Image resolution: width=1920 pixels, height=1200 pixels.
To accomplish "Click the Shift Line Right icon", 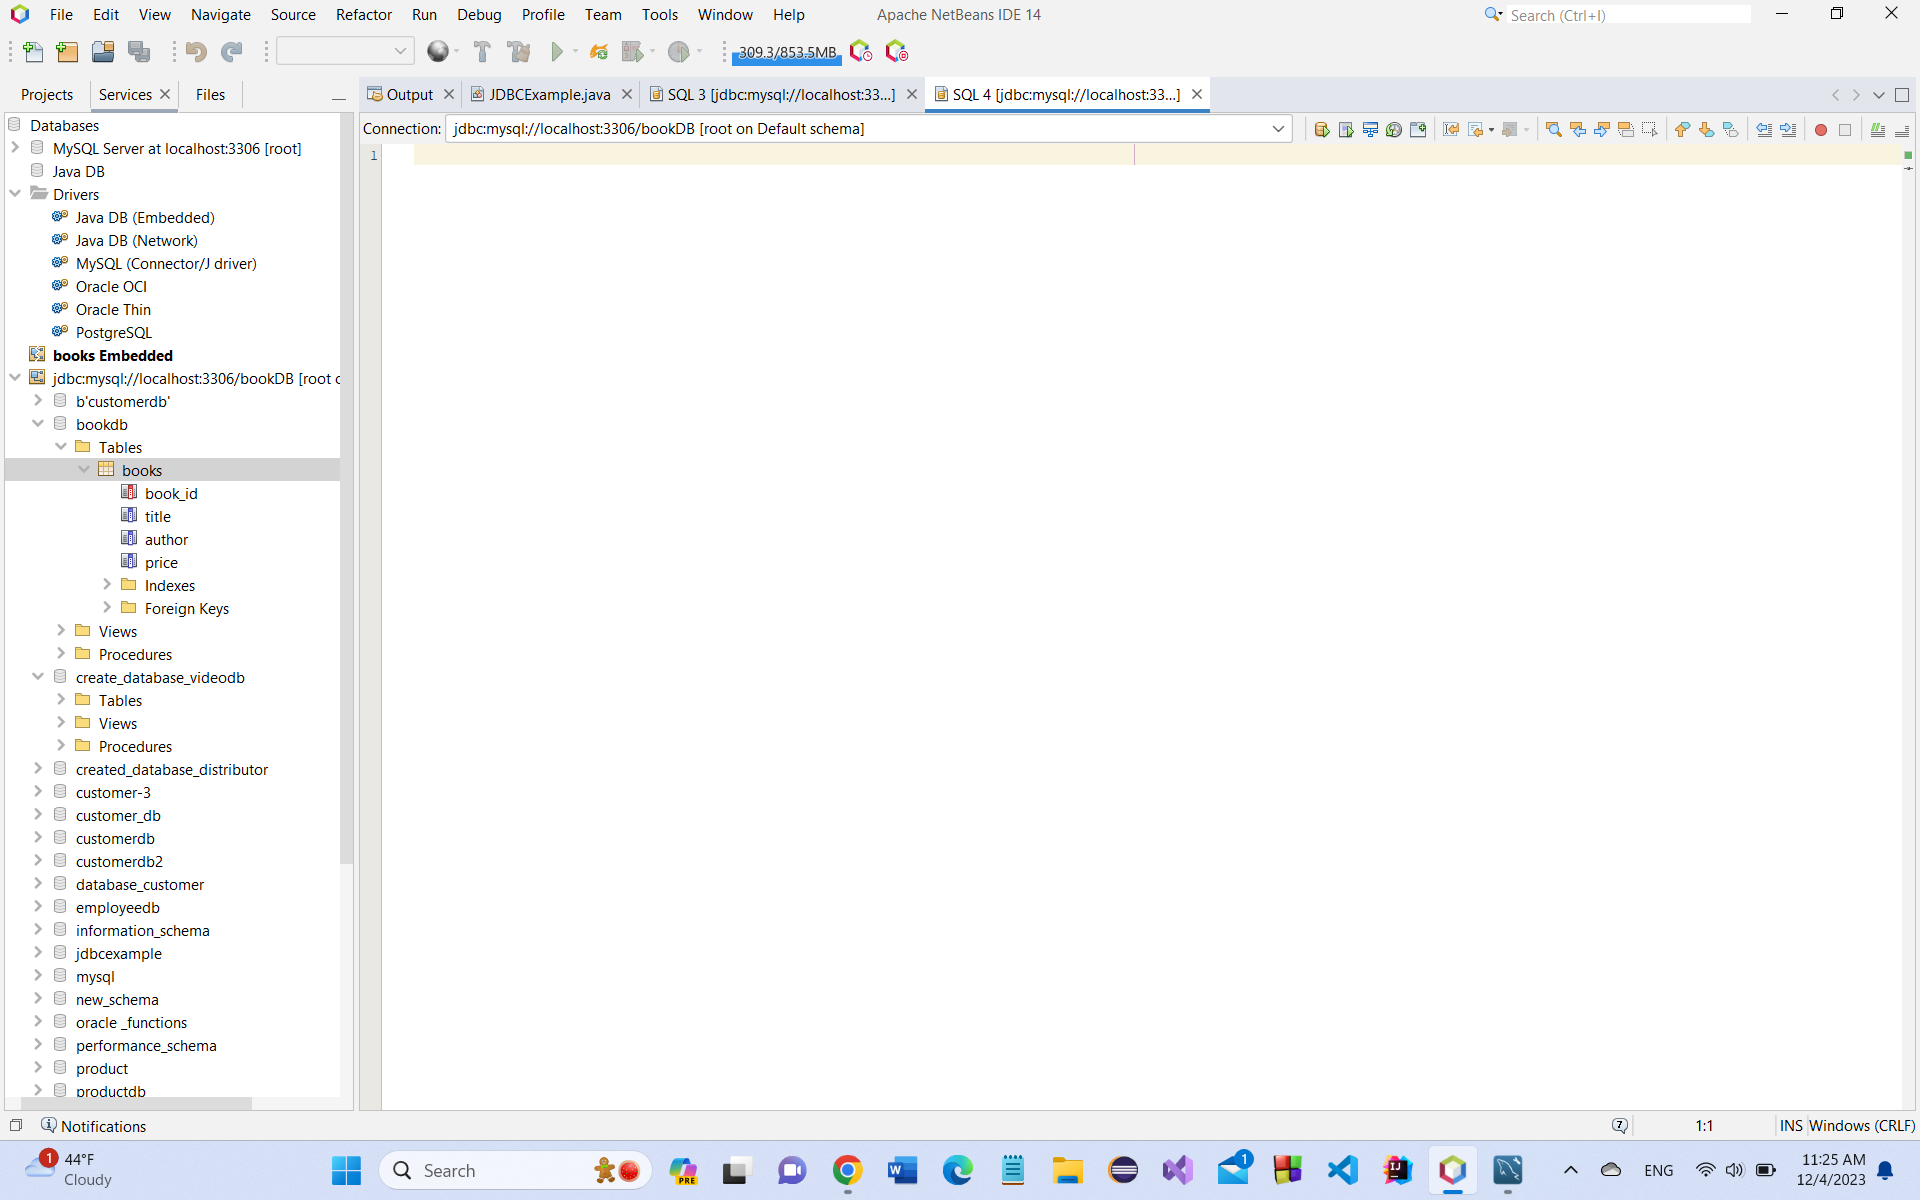I will pos(1788,129).
